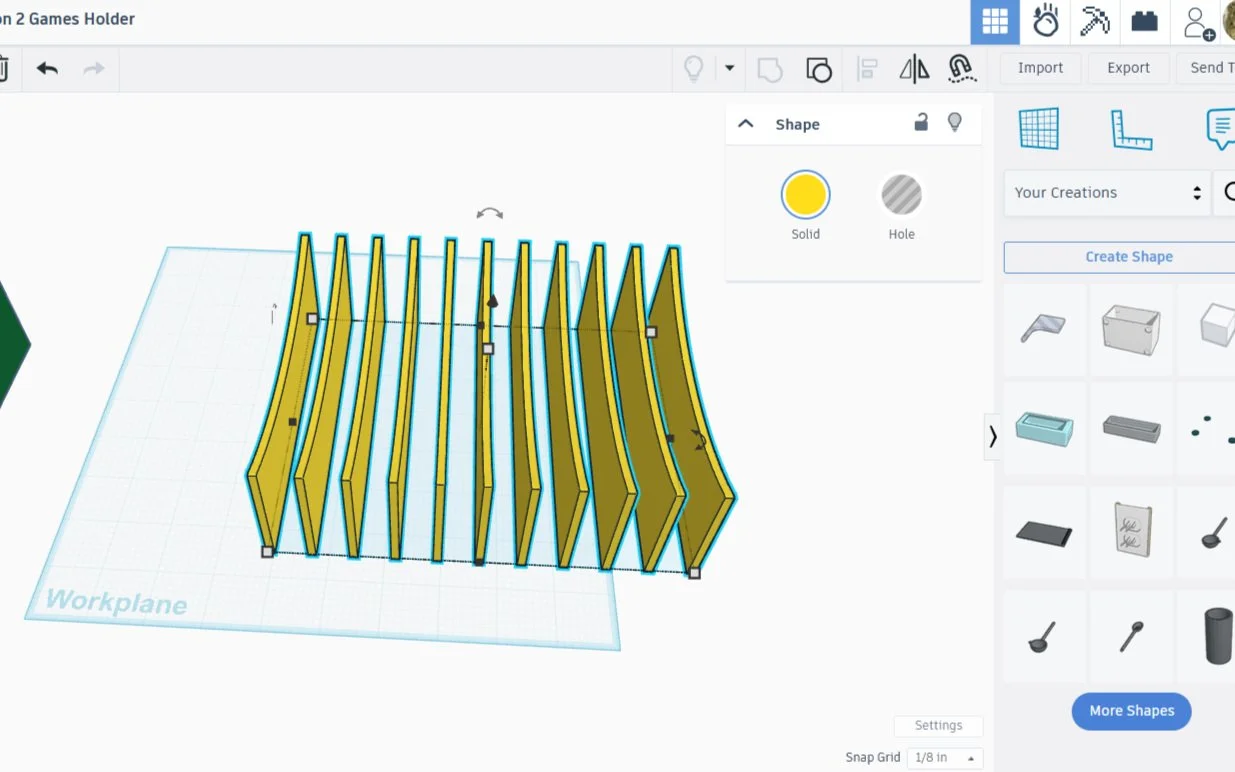Toggle the shape lock icon
The height and width of the screenshot is (772, 1235).
click(921, 122)
